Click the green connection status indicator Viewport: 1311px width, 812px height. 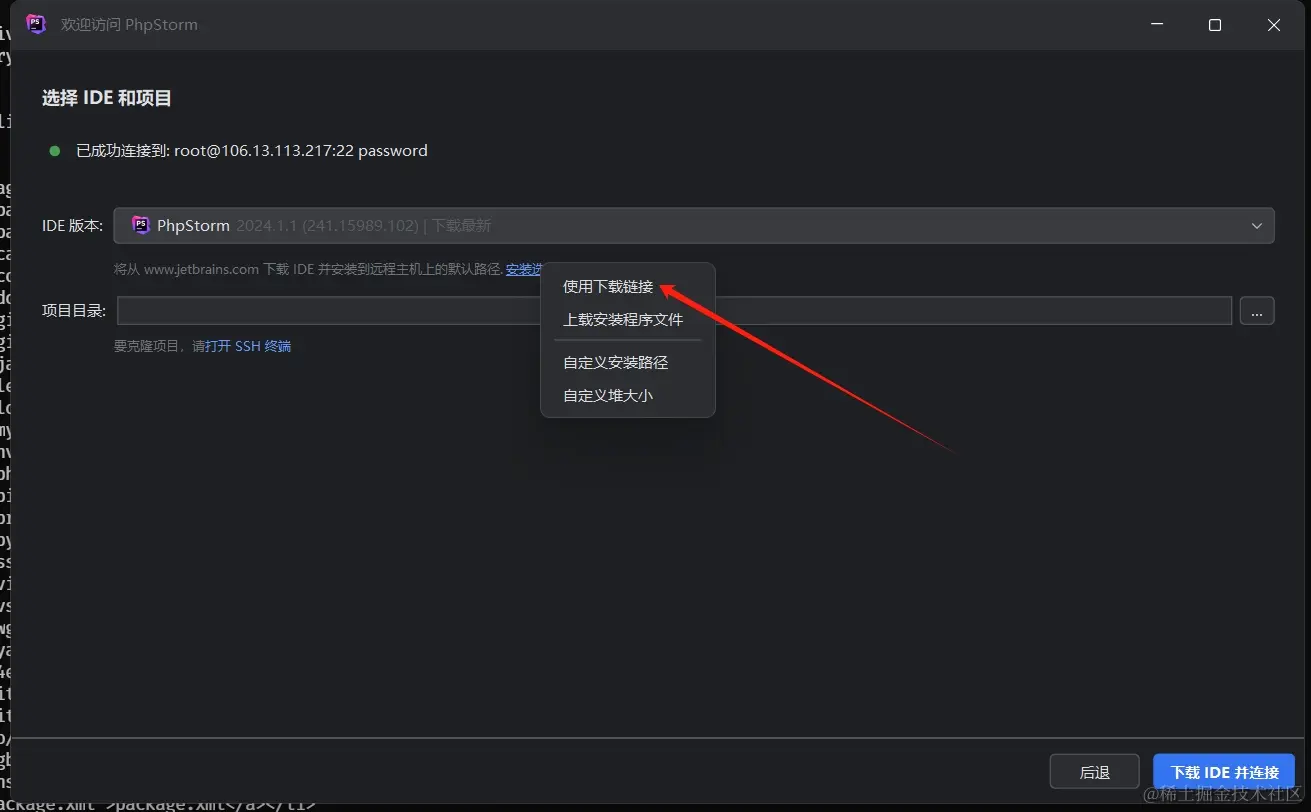click(55, 151)
